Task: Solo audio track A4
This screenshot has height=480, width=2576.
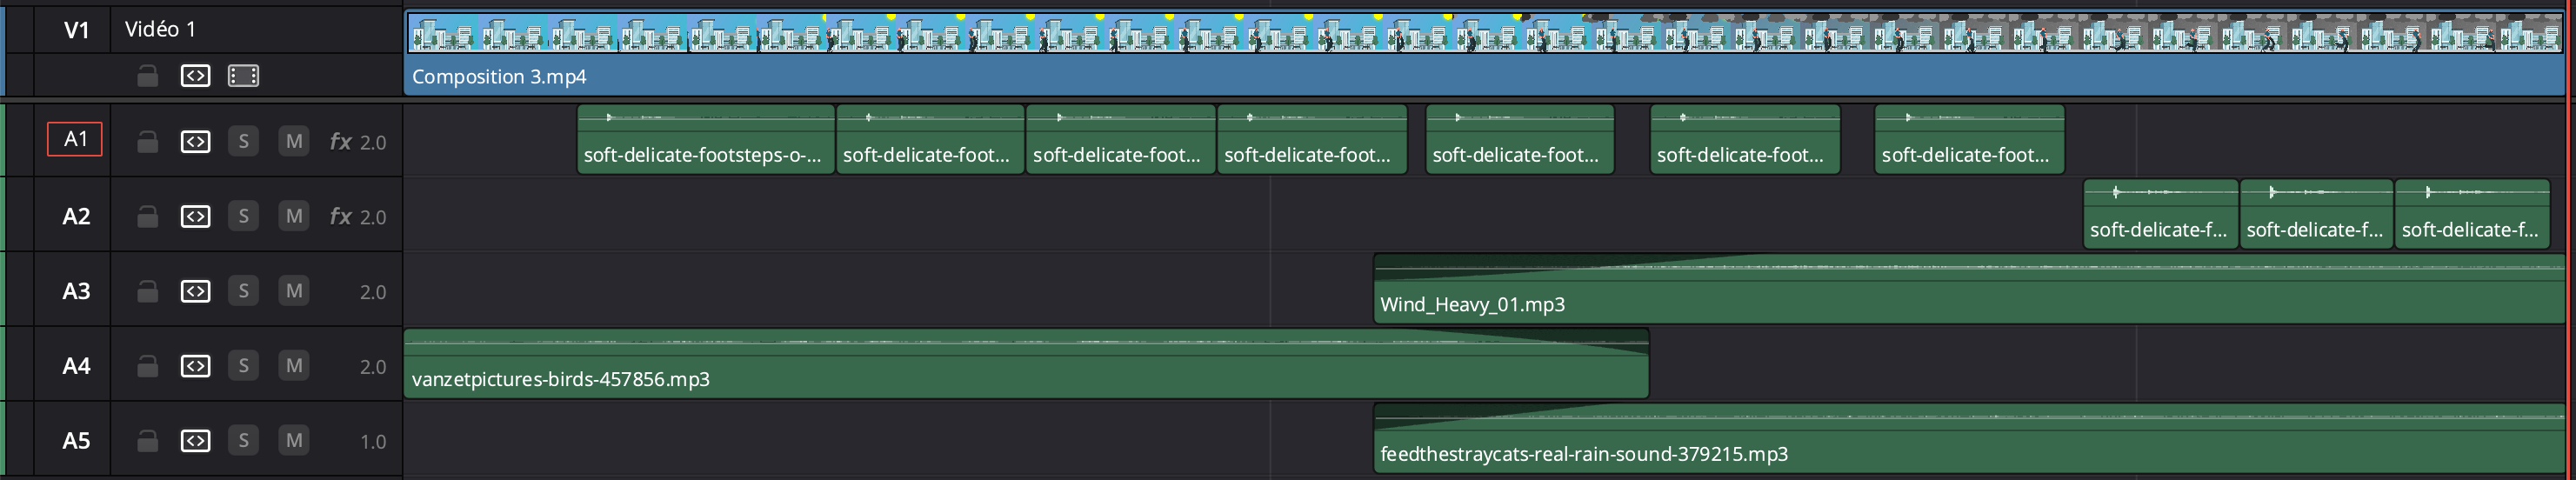Action: pos(243,366)
